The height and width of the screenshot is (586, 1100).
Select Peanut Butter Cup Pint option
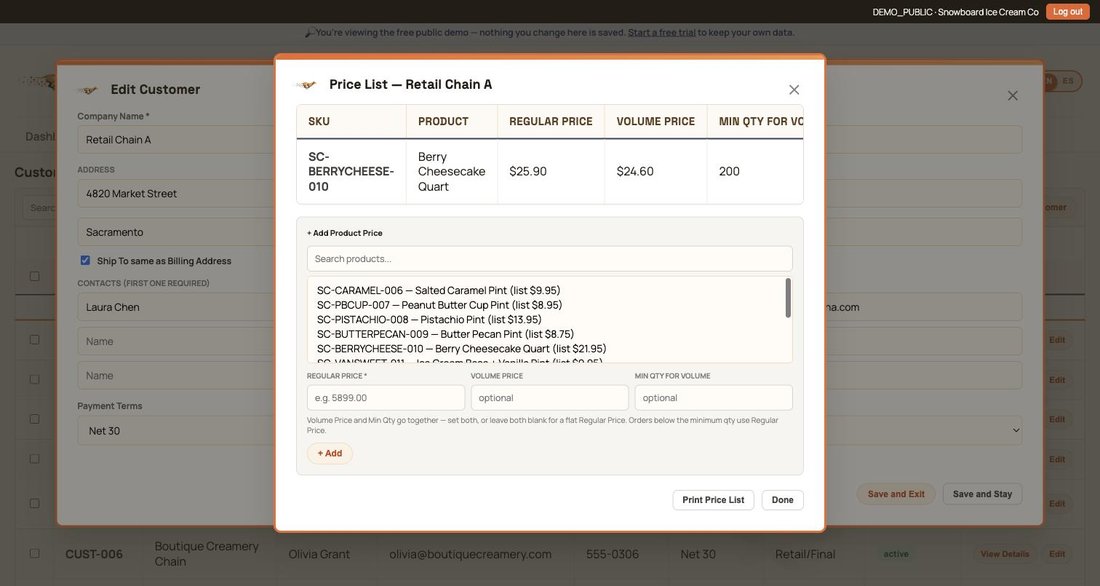[439, 305]
